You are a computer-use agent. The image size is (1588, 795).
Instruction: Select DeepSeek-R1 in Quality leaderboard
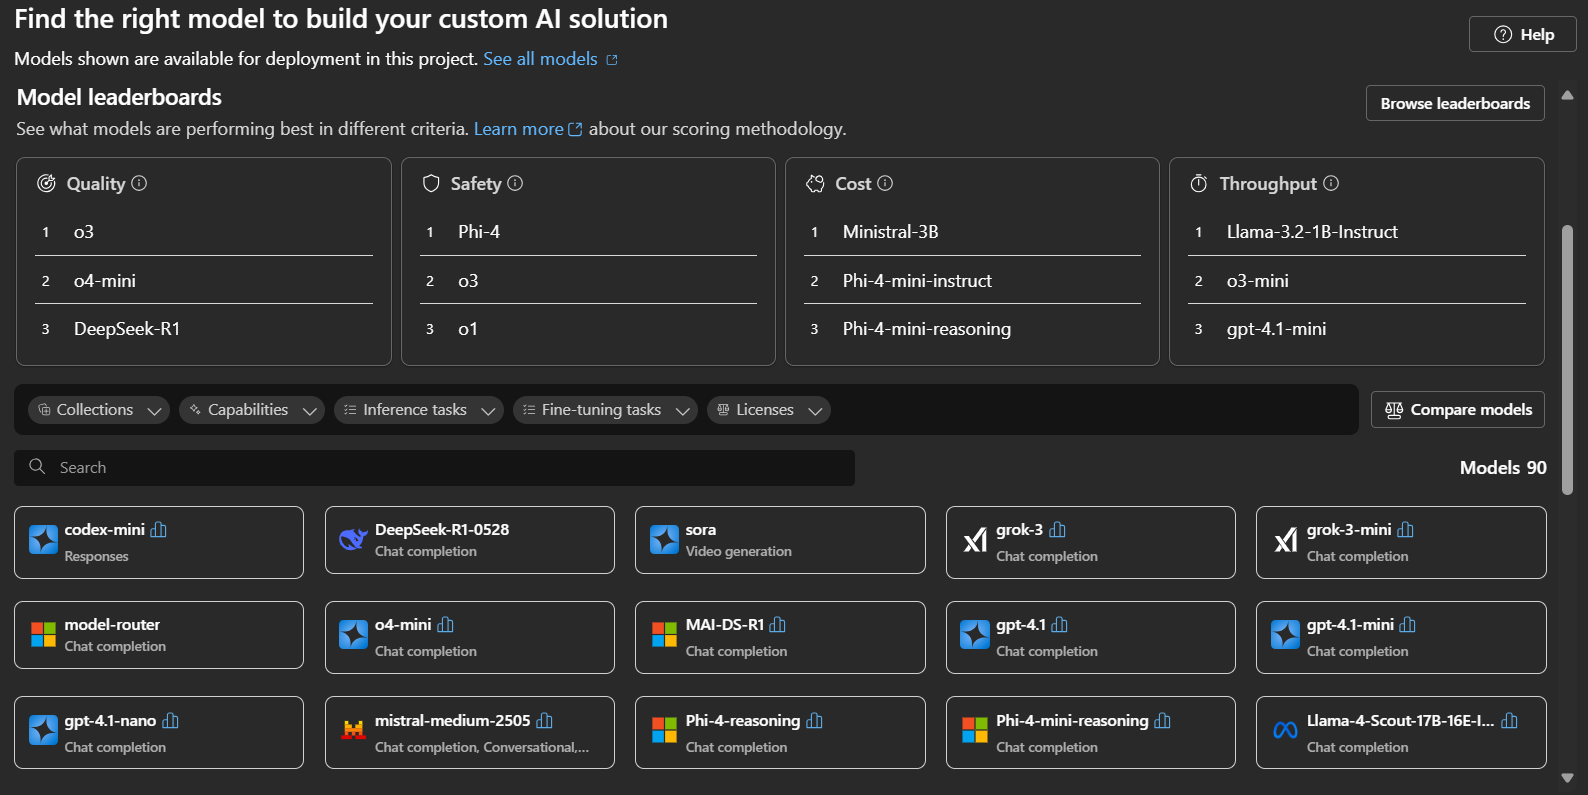point(127,329)
